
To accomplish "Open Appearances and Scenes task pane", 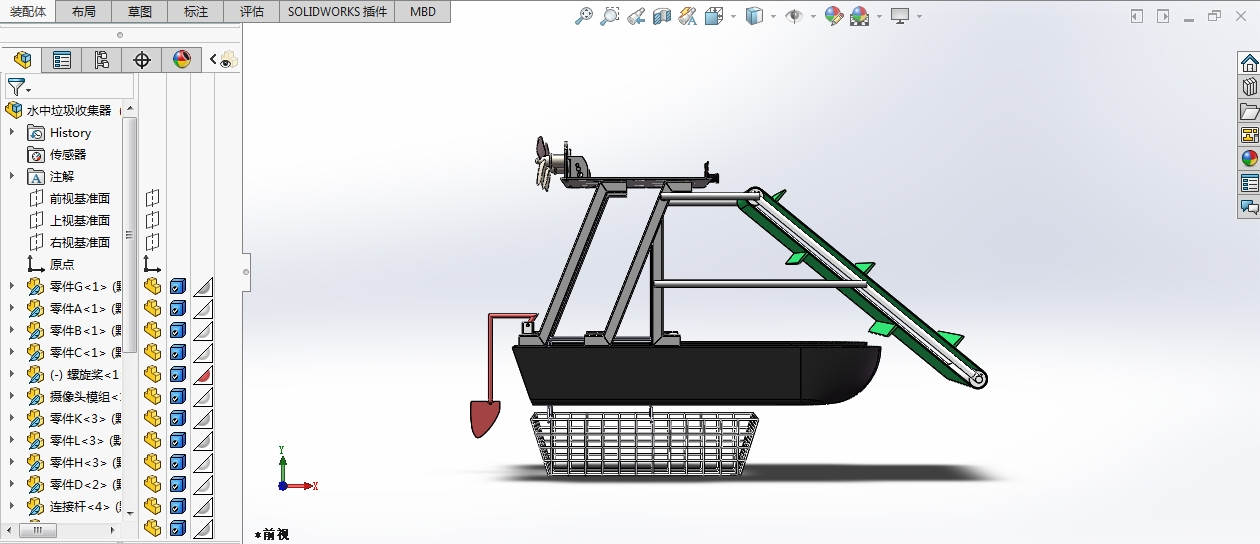I will point(1249,158).
